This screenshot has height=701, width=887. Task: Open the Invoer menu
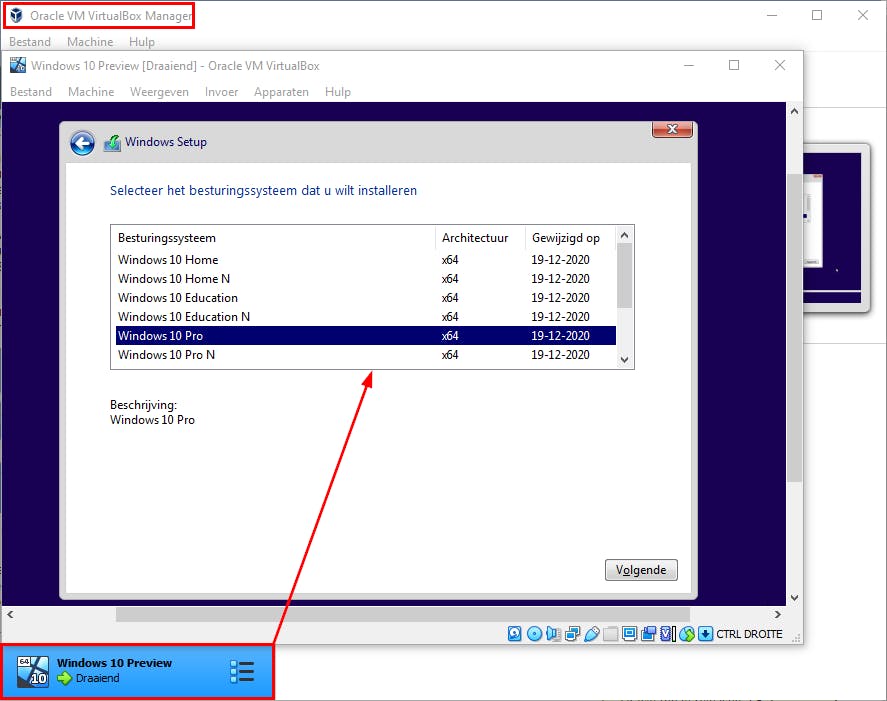221,92
